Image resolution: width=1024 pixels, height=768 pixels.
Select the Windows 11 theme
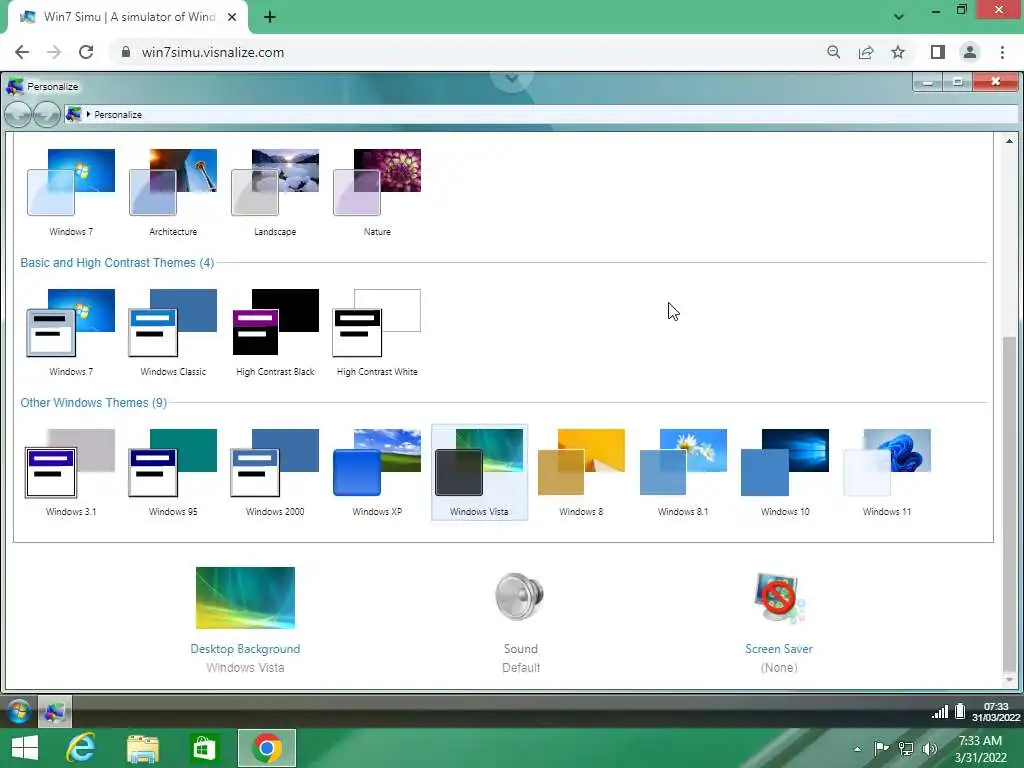coord(887,472)
